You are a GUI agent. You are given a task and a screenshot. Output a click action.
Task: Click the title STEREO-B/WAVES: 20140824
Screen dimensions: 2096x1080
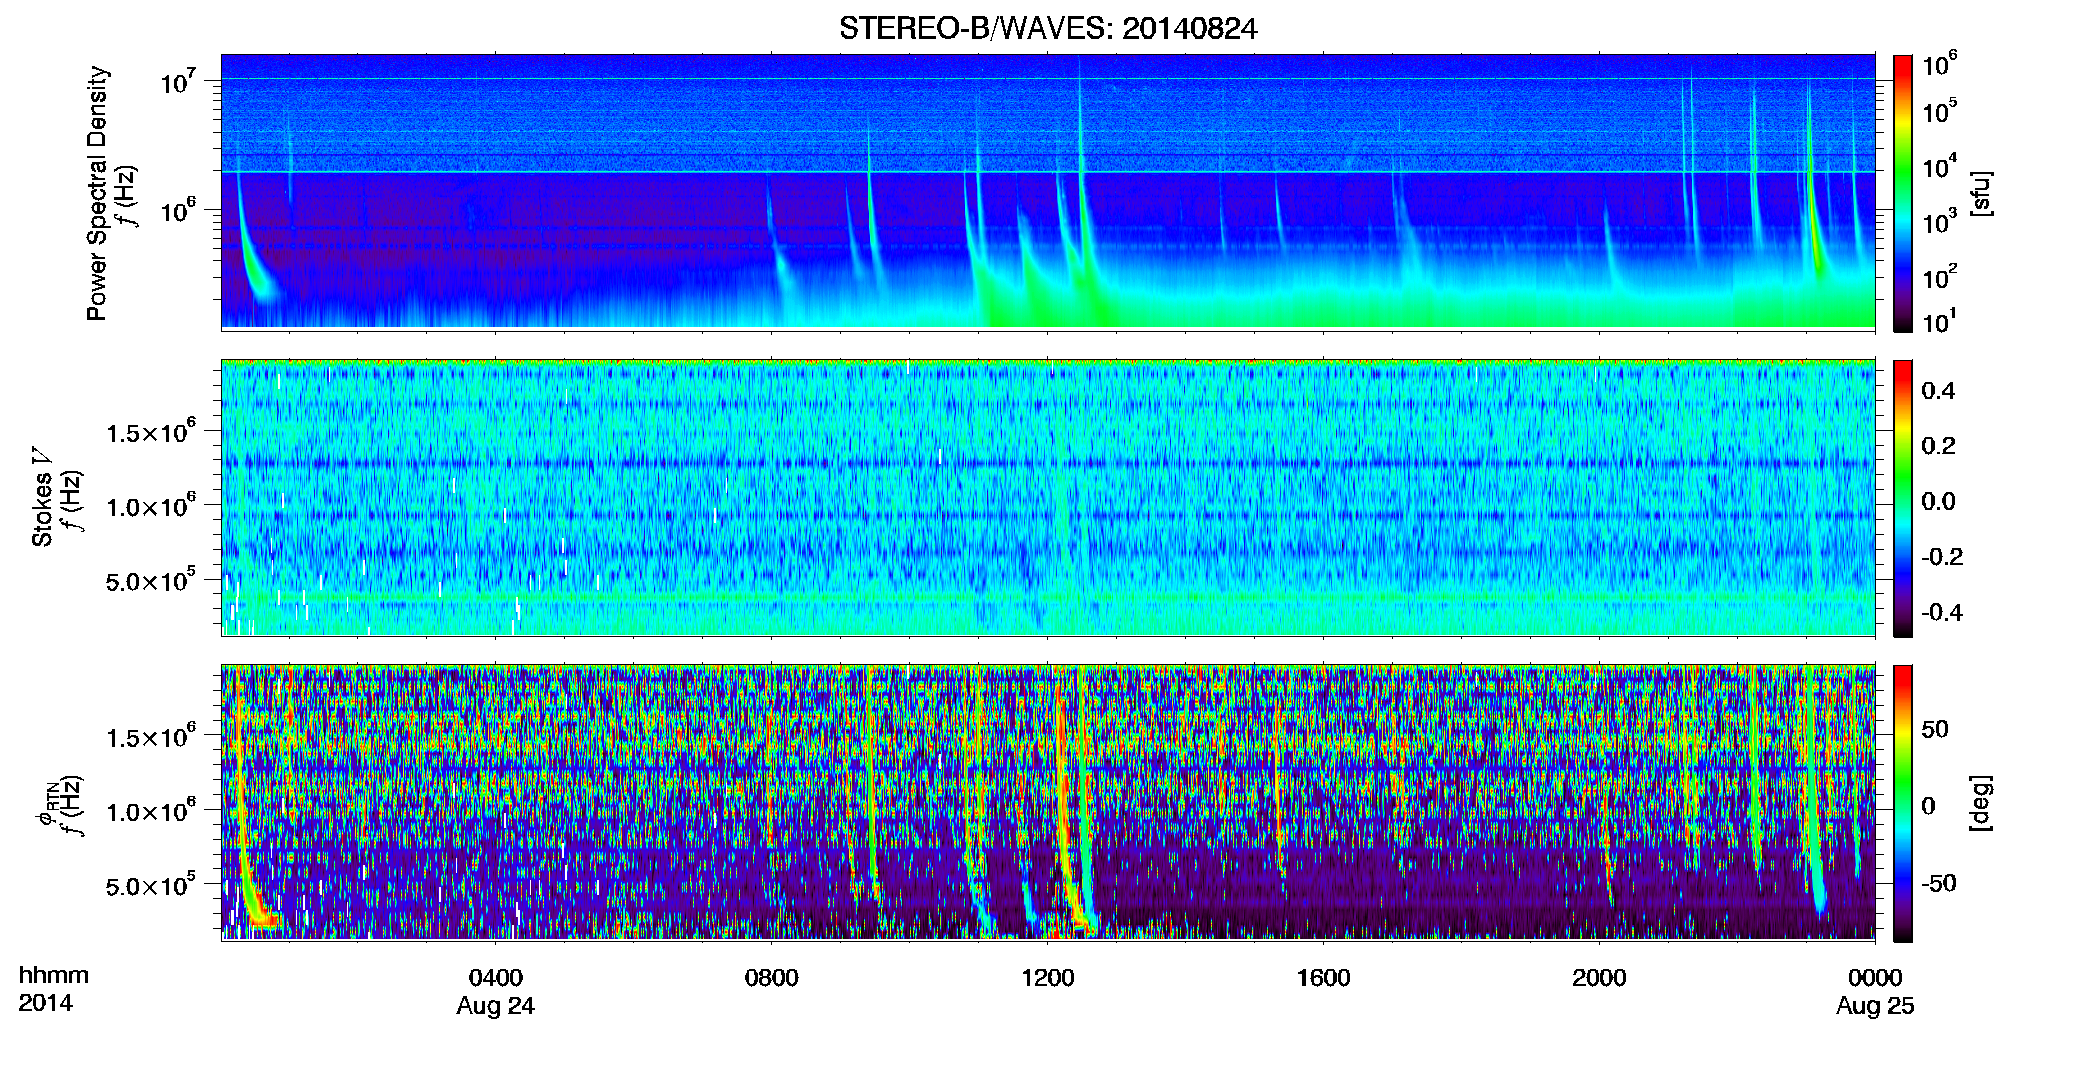coord(1048,28)
